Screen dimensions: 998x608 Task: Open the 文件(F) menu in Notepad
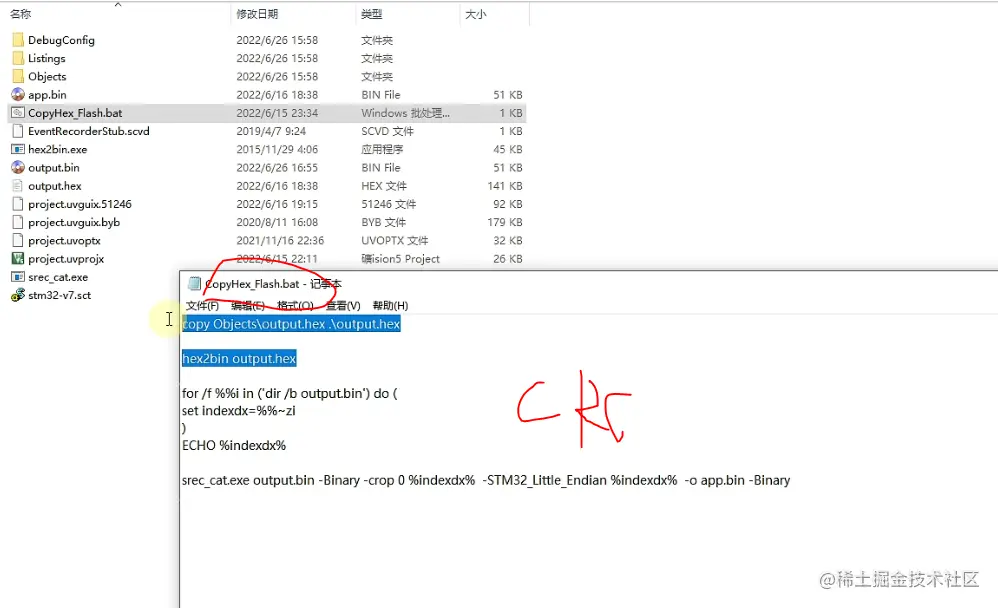point(202,306)
